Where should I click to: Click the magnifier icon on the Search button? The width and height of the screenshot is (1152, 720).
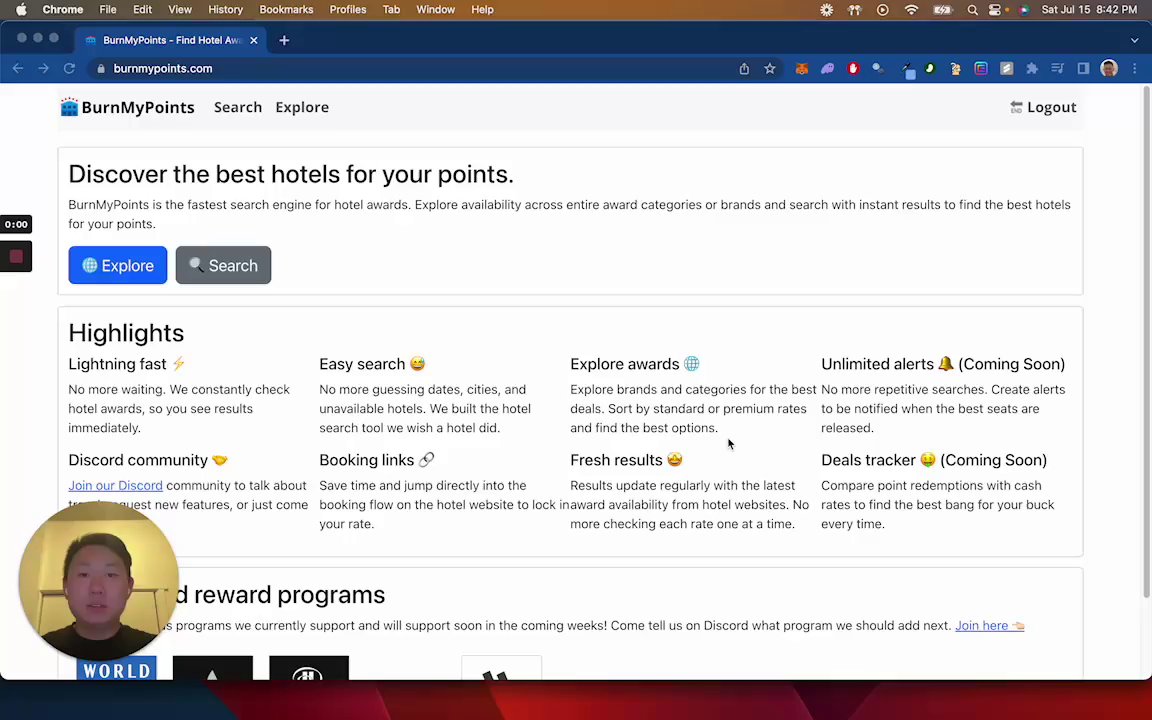click(x=196, y=265)
